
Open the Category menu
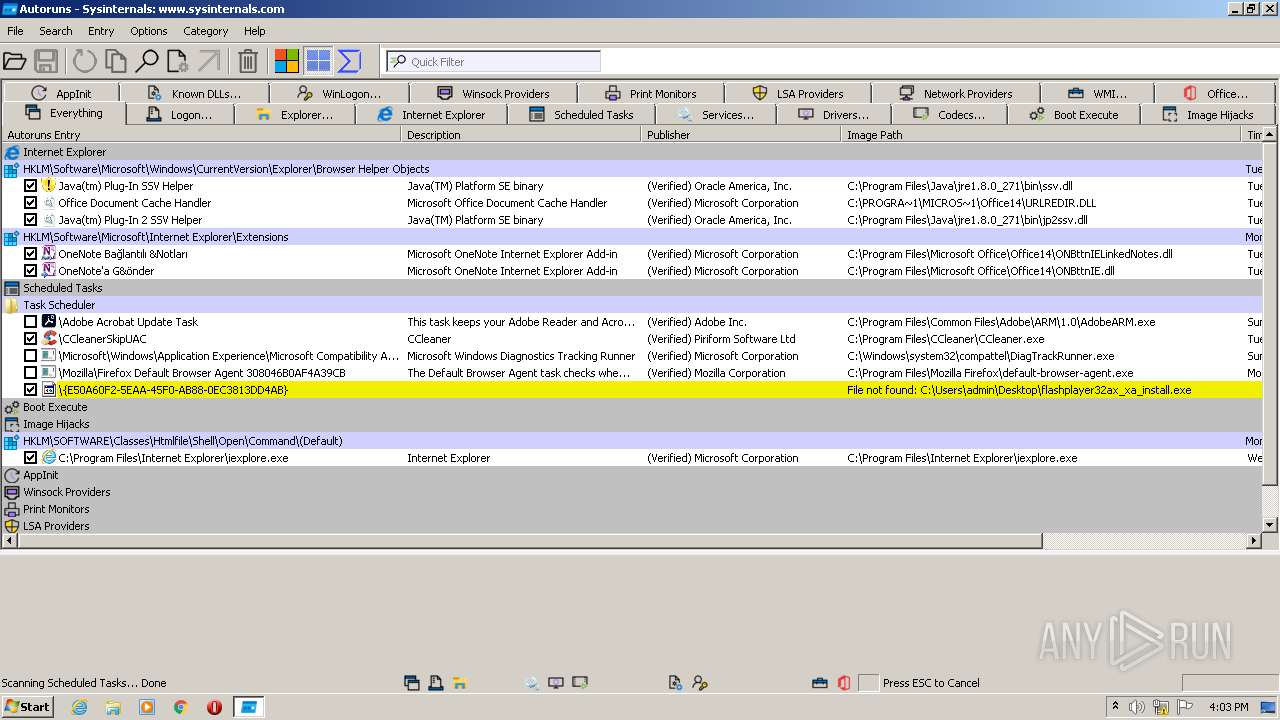(206, 31)
